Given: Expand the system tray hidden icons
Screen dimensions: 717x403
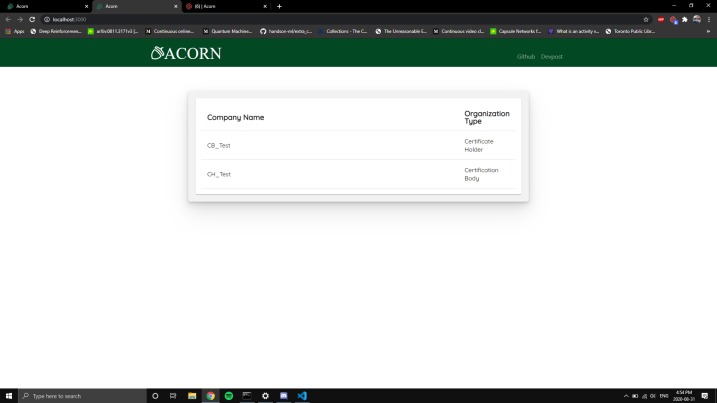Looking at the screenshot, I should click(626, 396).
